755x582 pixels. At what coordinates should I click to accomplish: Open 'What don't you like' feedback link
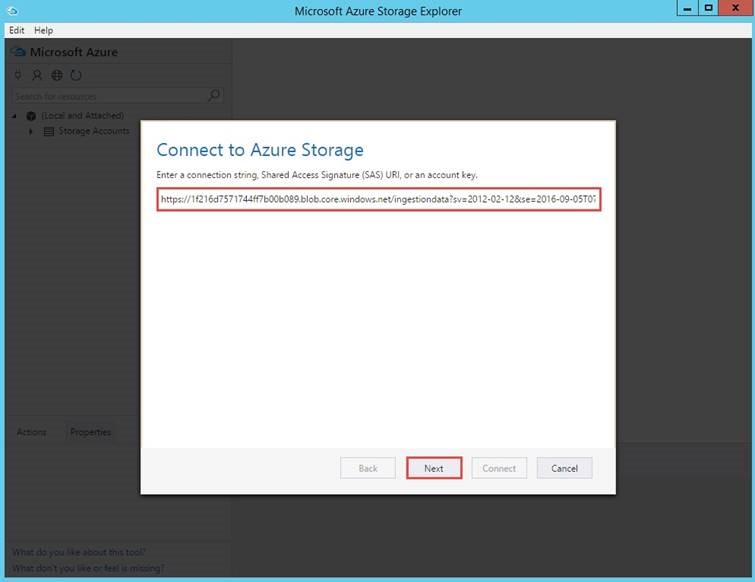coord(88,568)
